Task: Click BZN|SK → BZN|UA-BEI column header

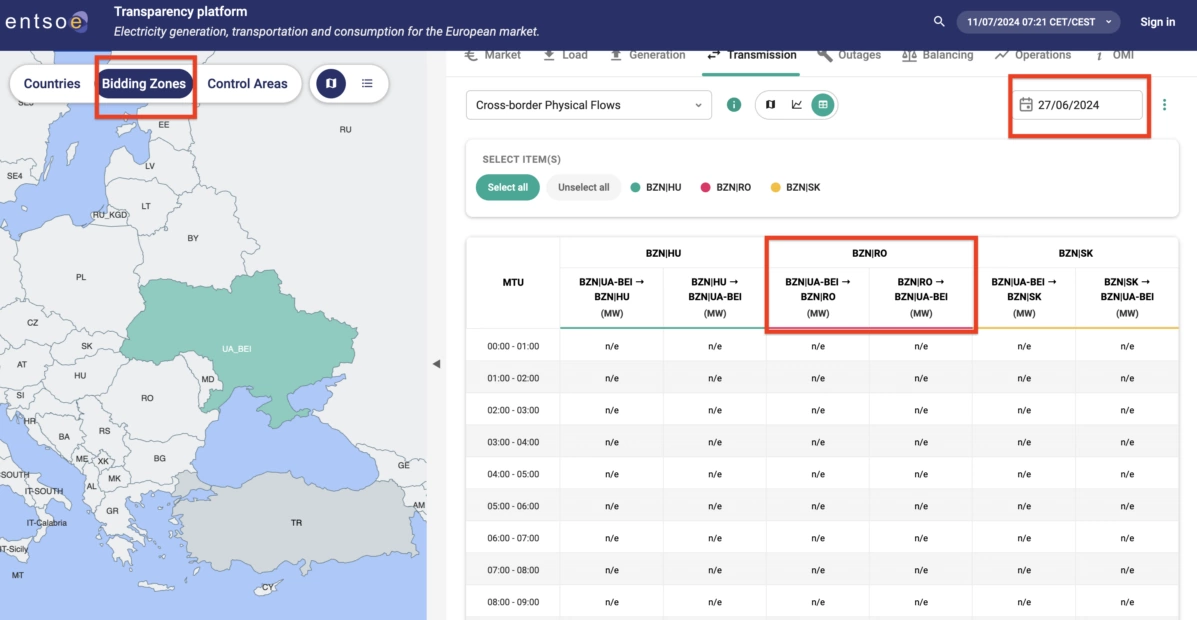Action: click(1127, 298)
